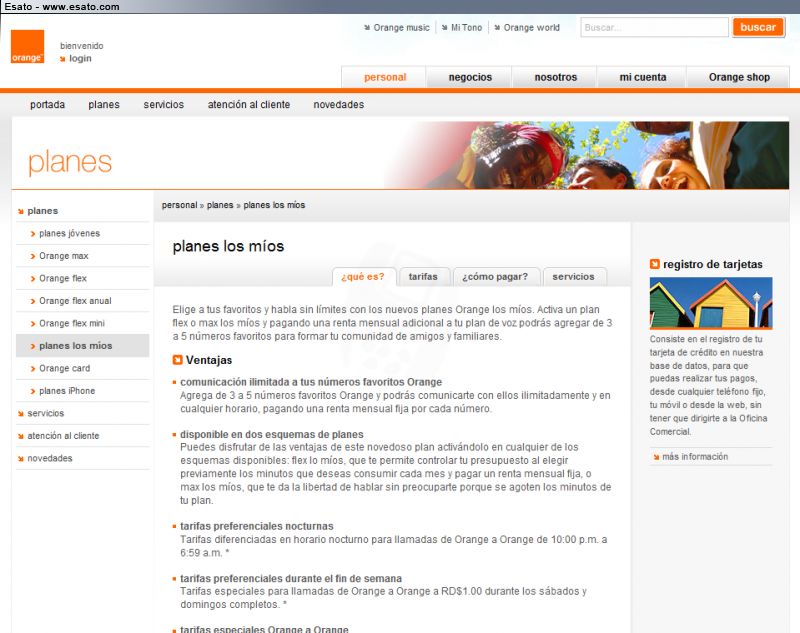Click the arrow icon before Mi Tono

444,28
